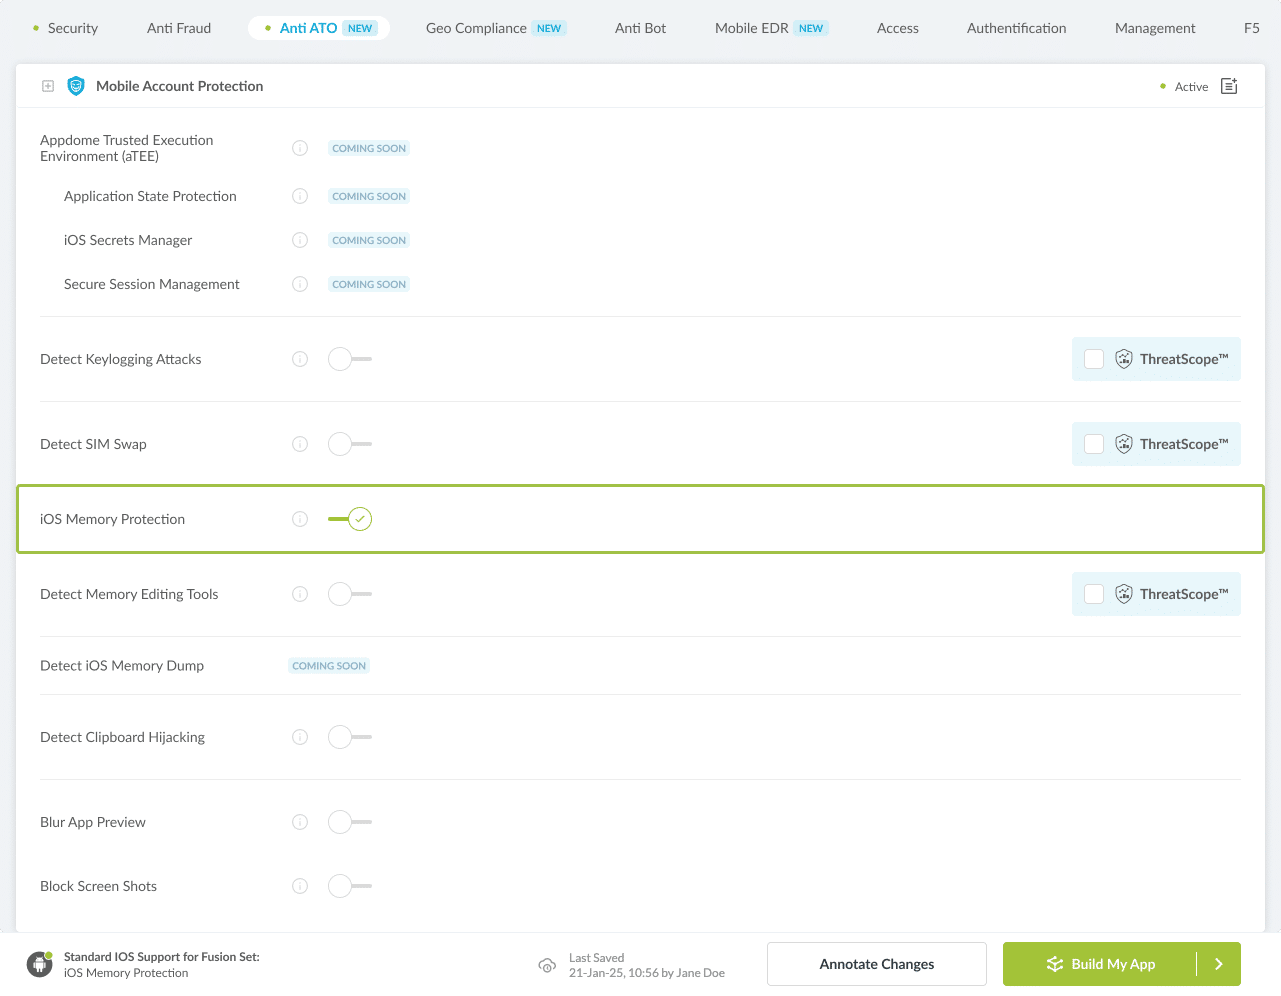Select the Detect iOS Memory Dump label
The width and height of the screenshot is (1281, 996).
pyautogui.click(x=122, y=666)
